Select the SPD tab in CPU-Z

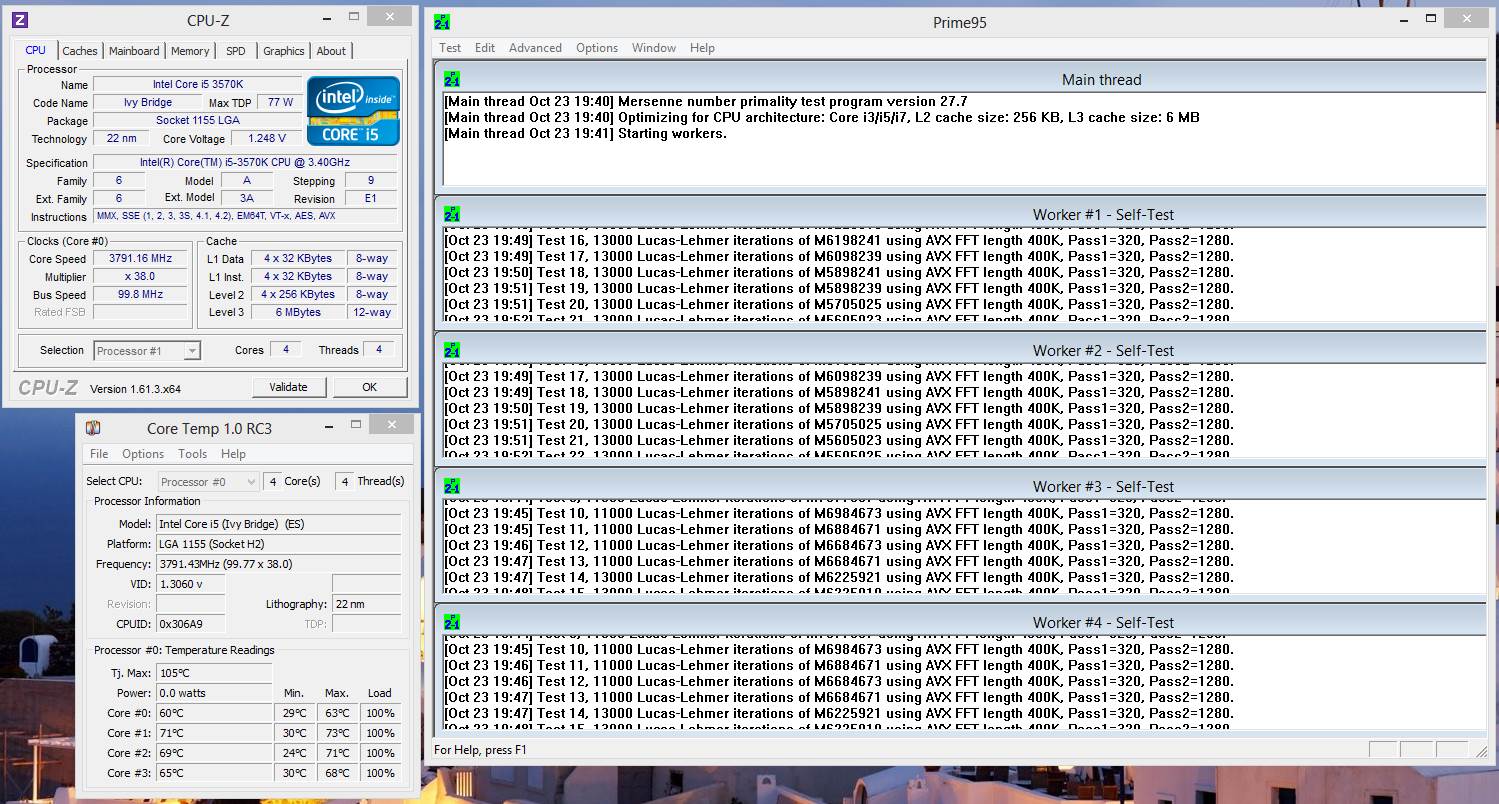pos(236,51)
